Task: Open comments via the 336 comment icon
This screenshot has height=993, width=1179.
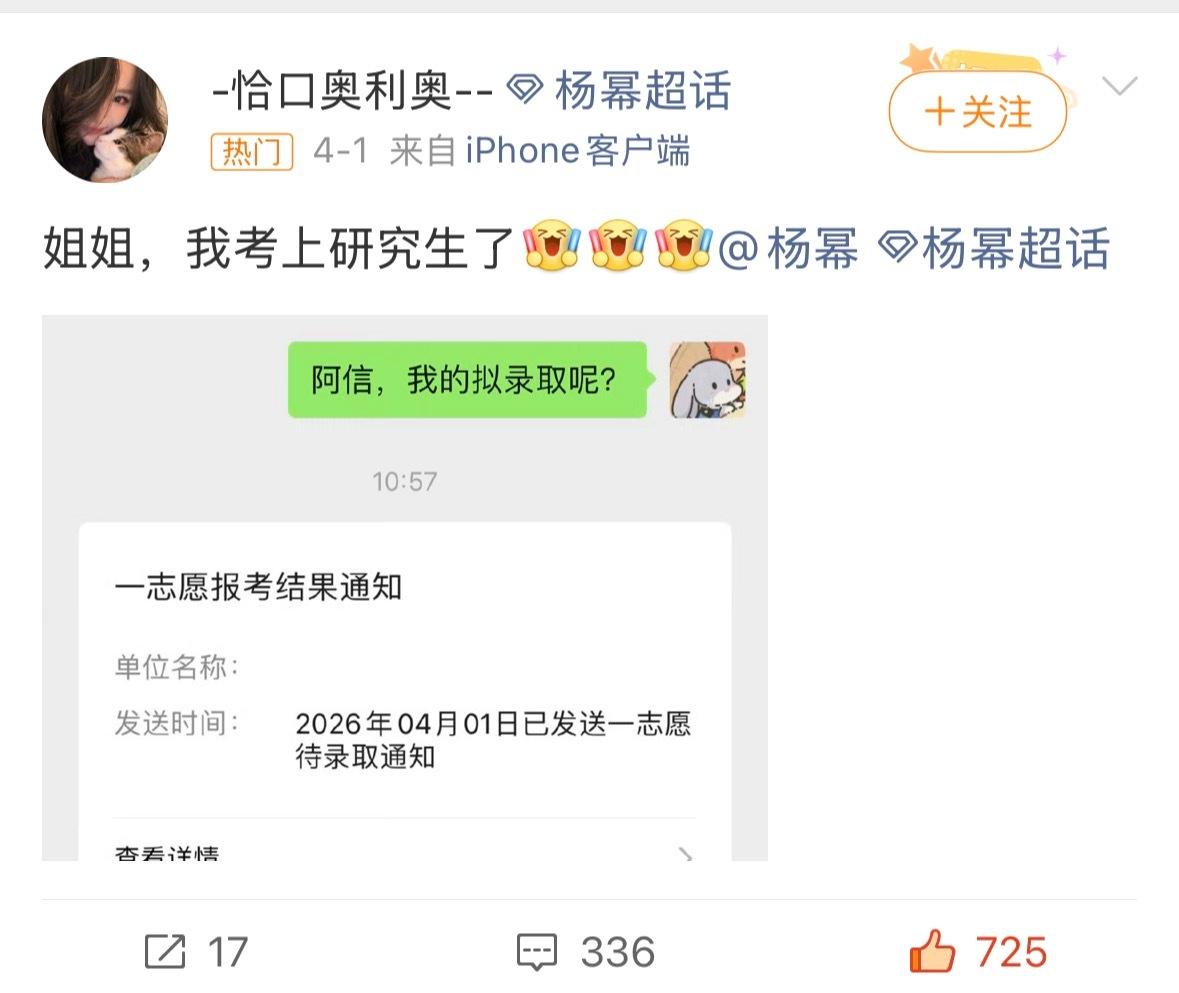Action: [x=537, y=952]
